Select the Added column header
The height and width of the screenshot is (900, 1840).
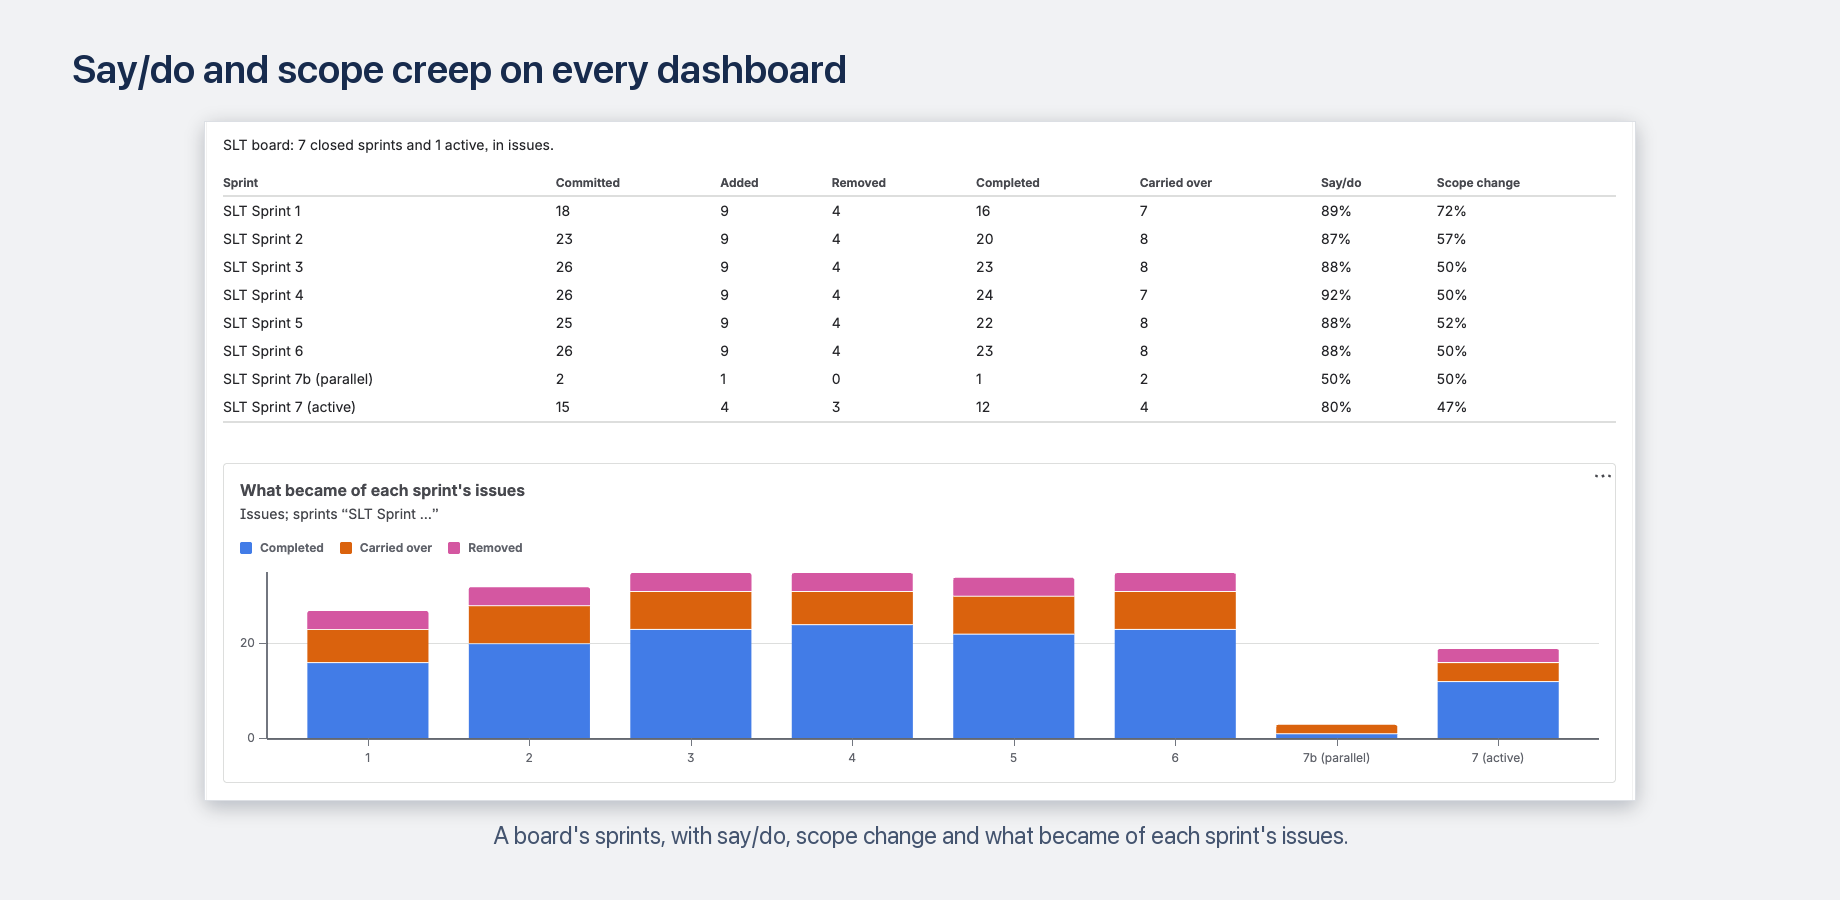739,183
